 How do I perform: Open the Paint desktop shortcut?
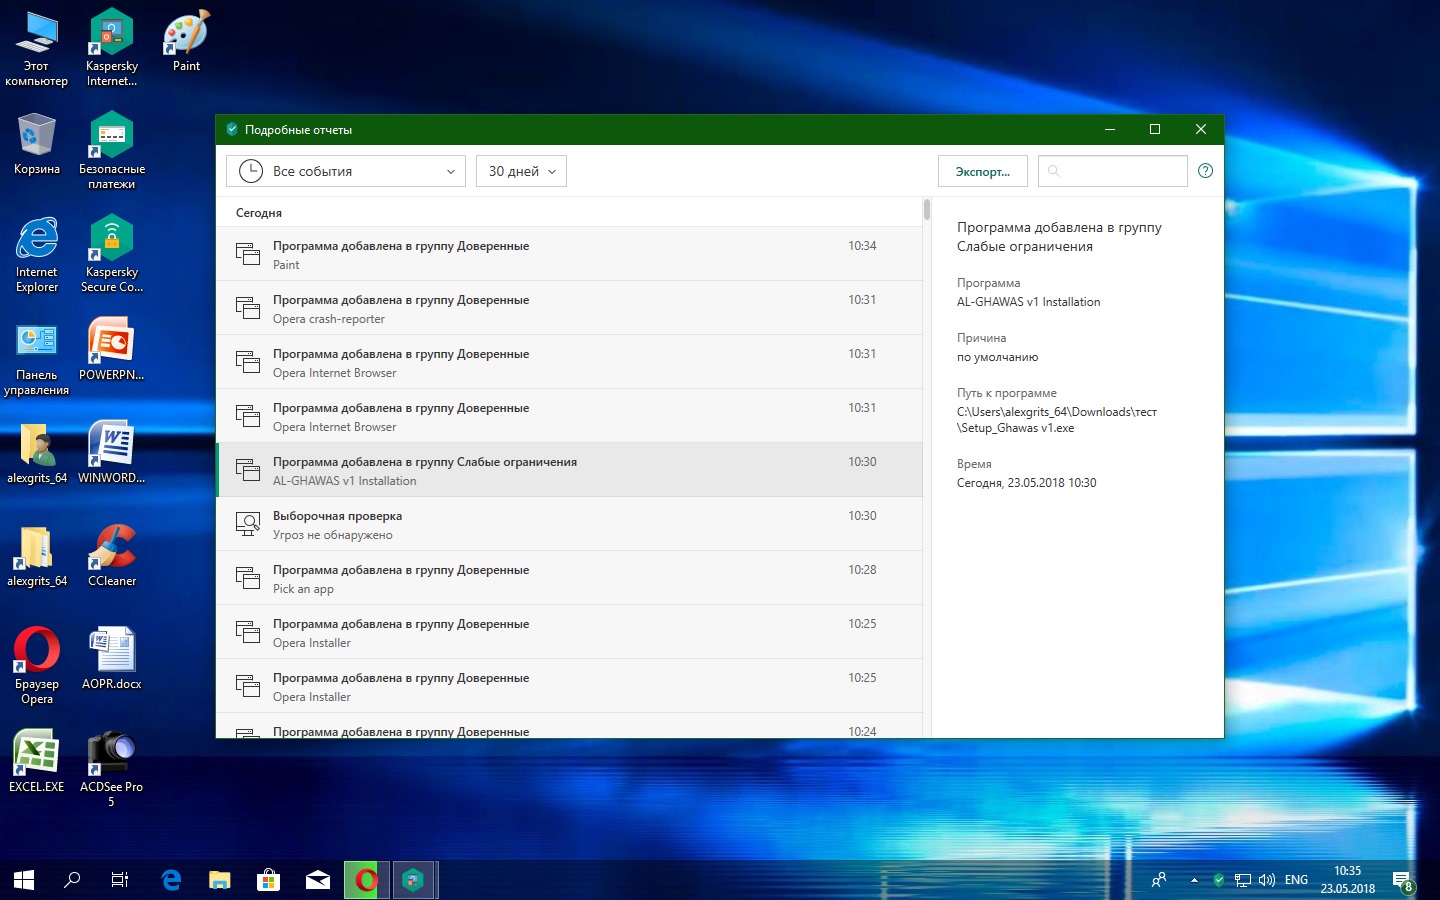pyautogui.click(x=186, y=42)
